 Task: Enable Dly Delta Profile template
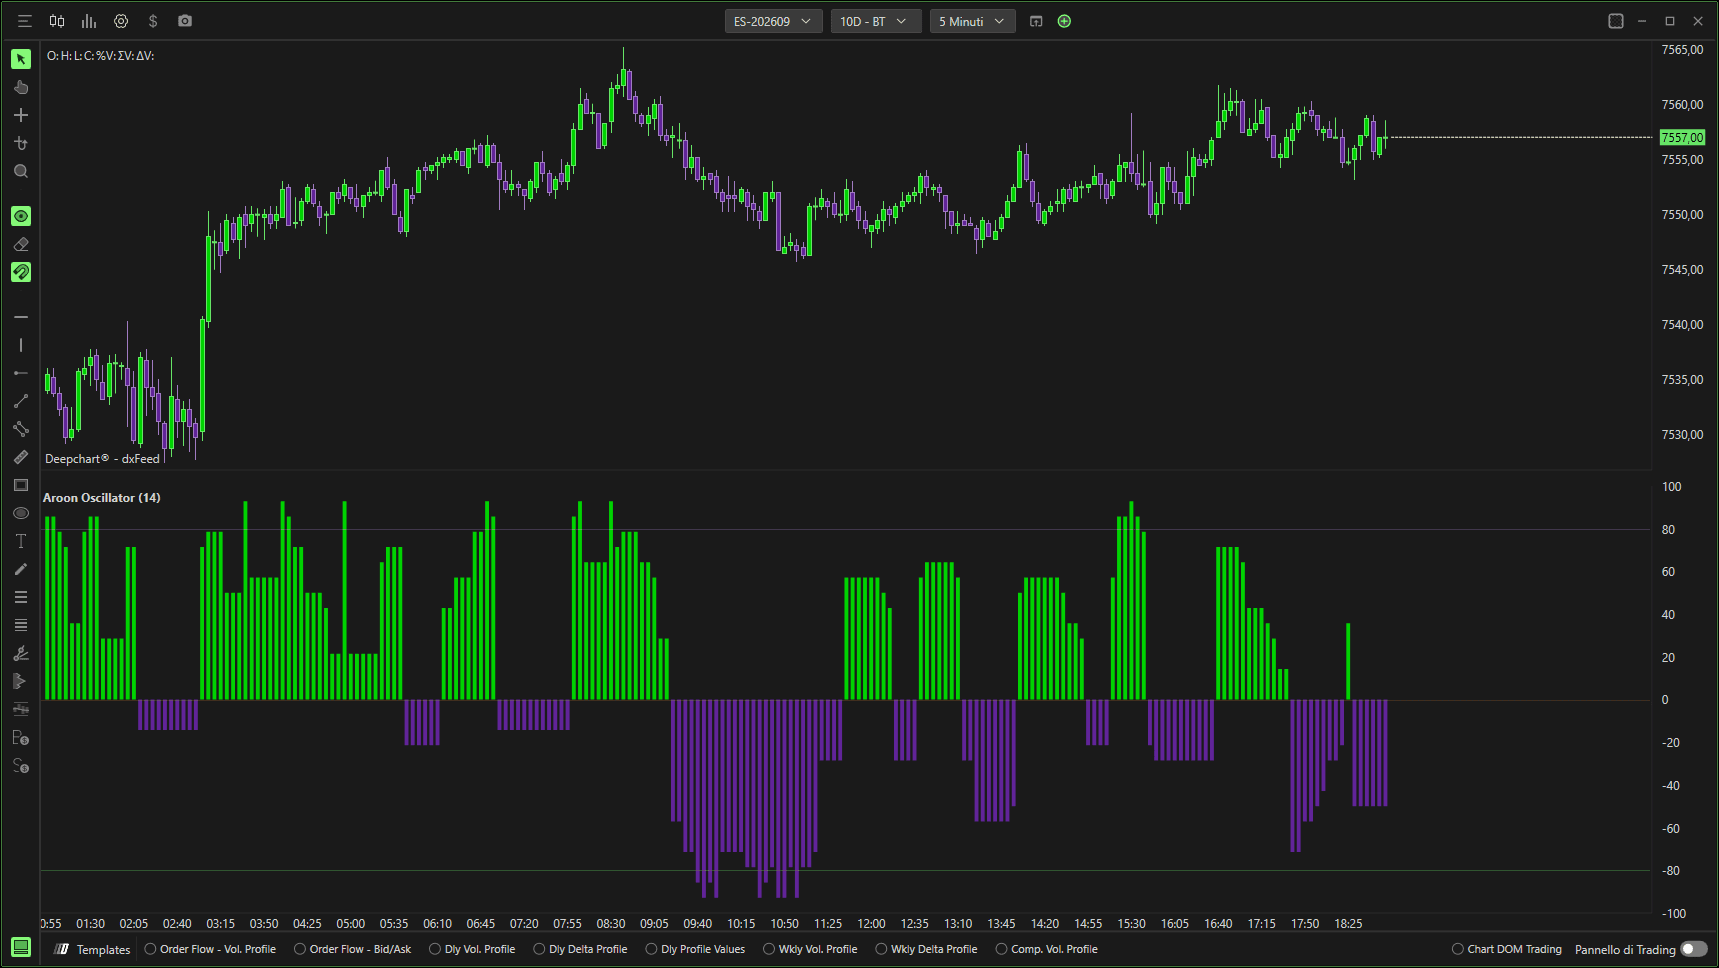pos(581,949)
